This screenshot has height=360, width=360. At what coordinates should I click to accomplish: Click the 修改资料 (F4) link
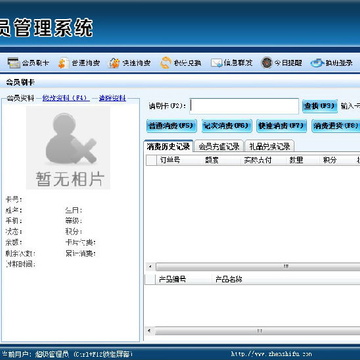pos(66,98)
